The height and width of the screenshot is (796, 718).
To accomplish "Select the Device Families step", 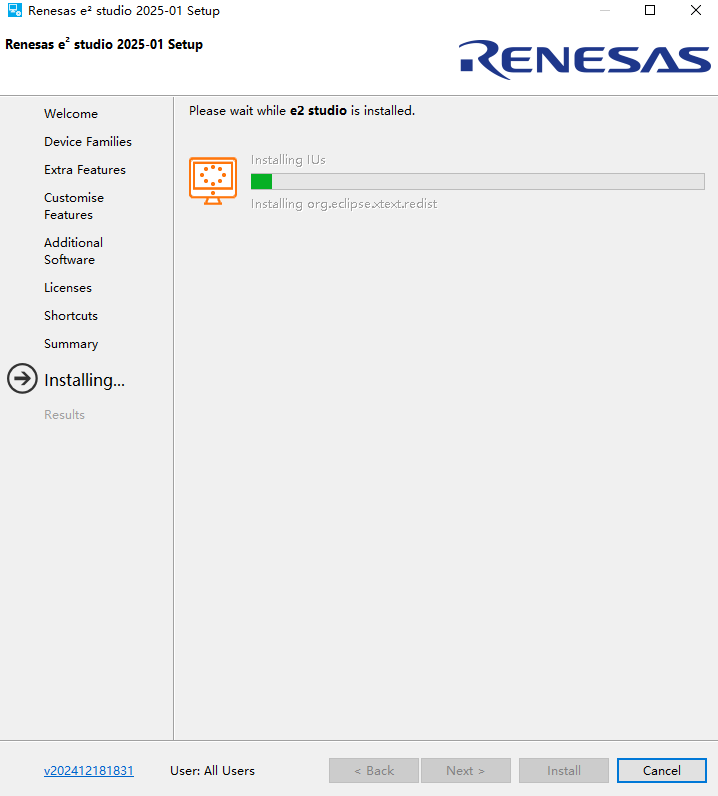I will (88, 142).
